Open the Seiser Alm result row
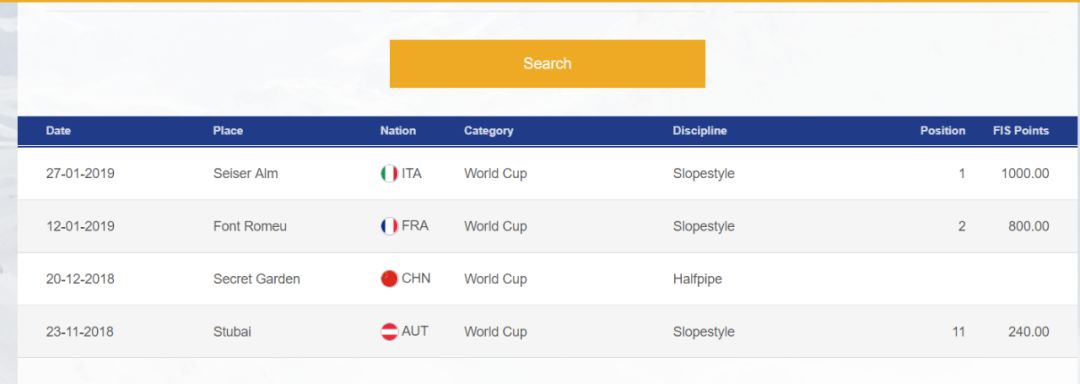The image size is (1080, 384). (548, 173)
